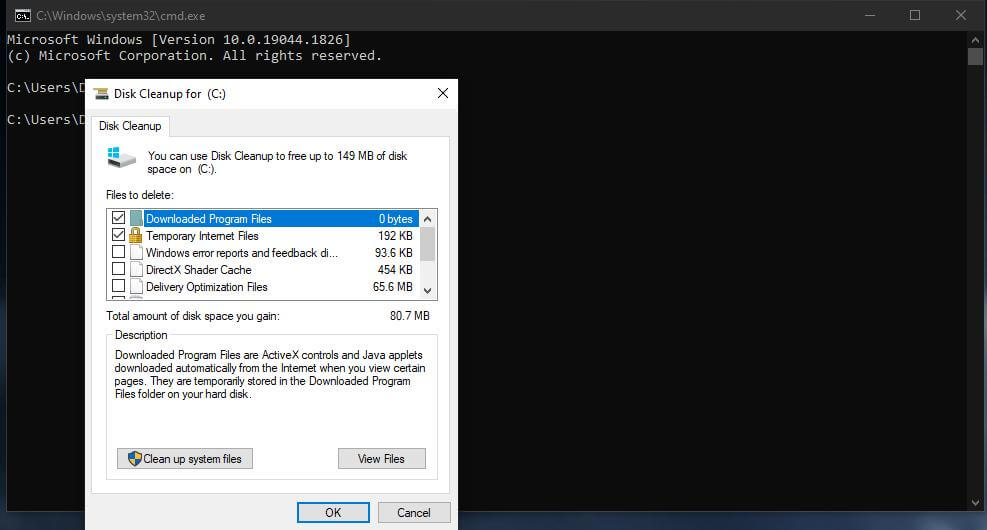The height and width of the screenshot is (530, 987).
Task: Enable Delivery Optimization Files checkbox
Action: pyautogui.click(x=118, y=286)
